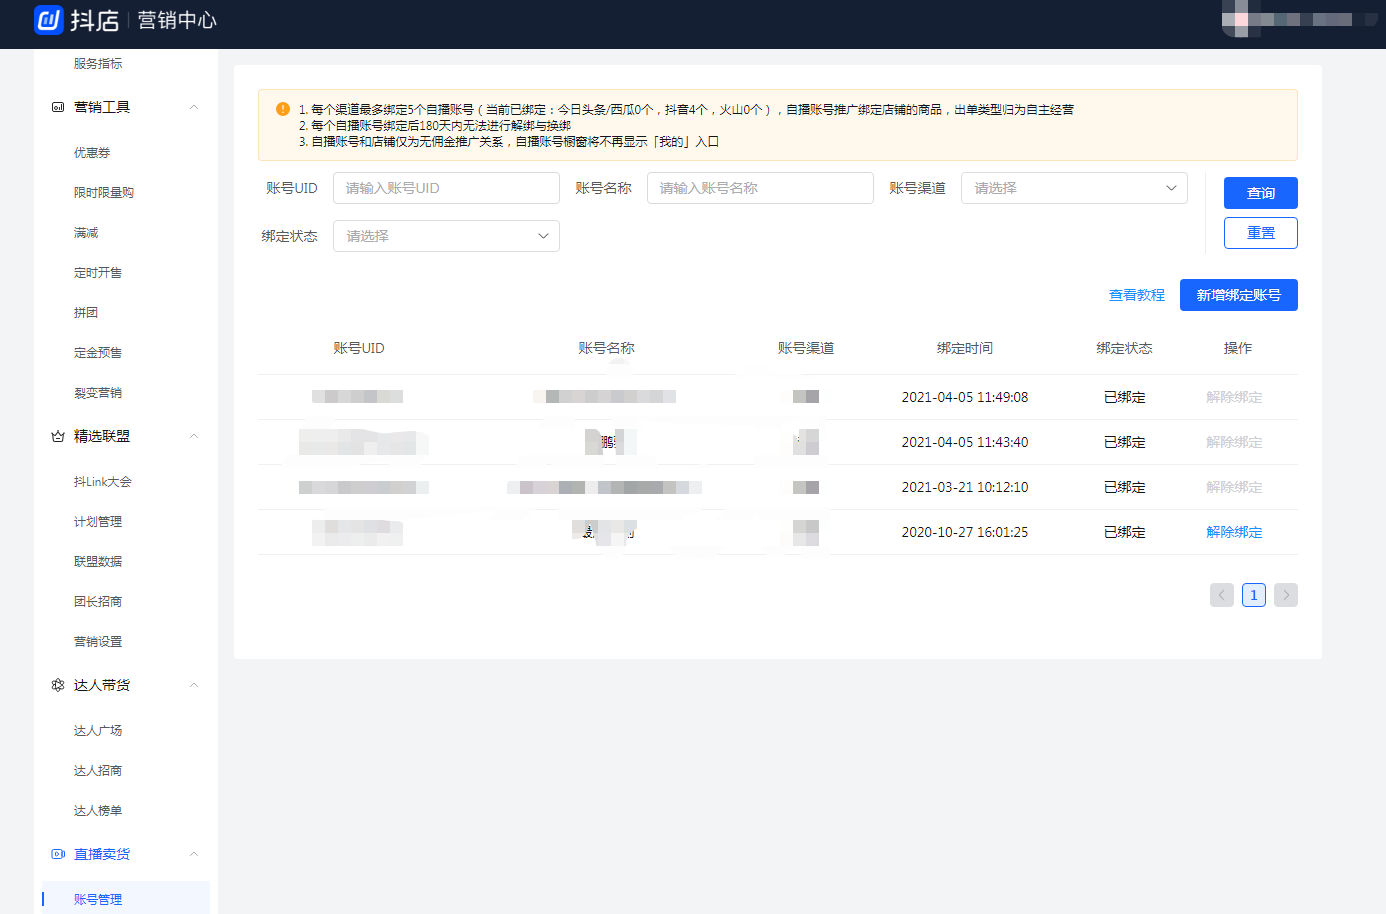Click the 绑定状态 column header
This screenshot has height=914, width=1386.
[x=1124, y=348]
